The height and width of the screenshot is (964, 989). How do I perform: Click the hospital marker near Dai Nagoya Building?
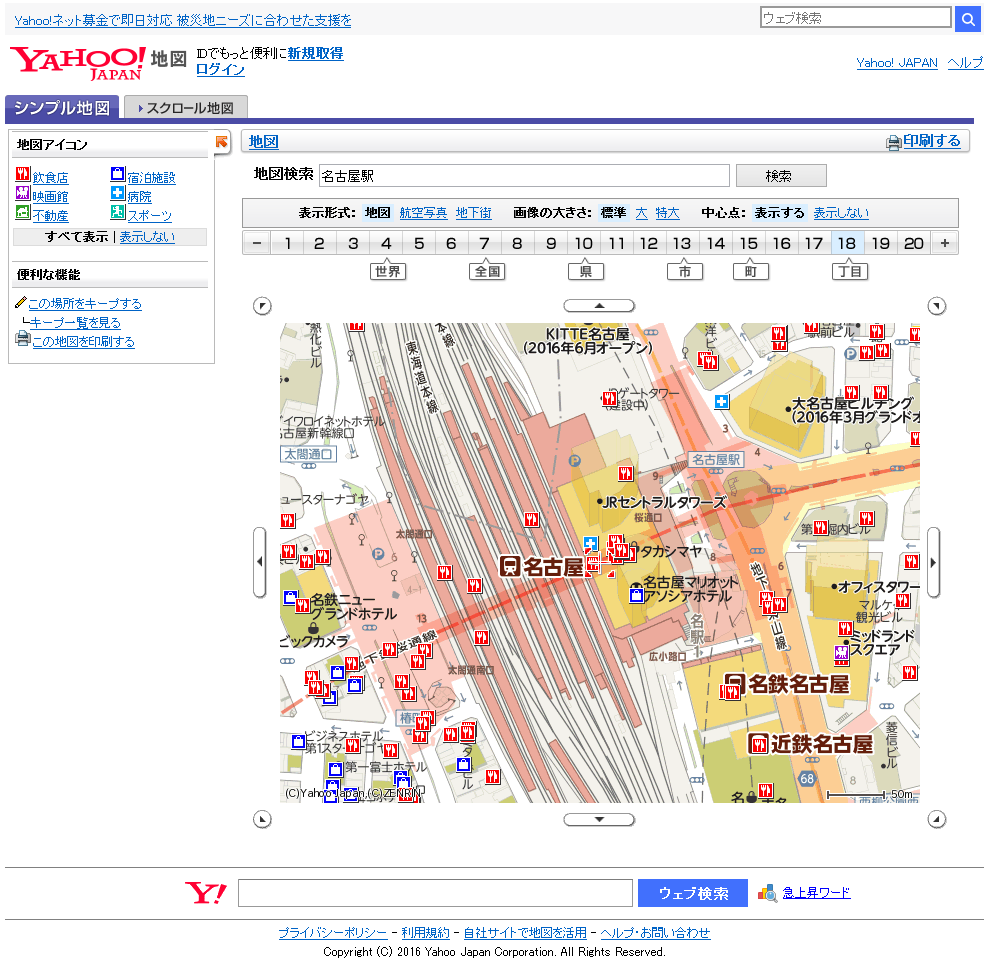click(x=722, y=401)
